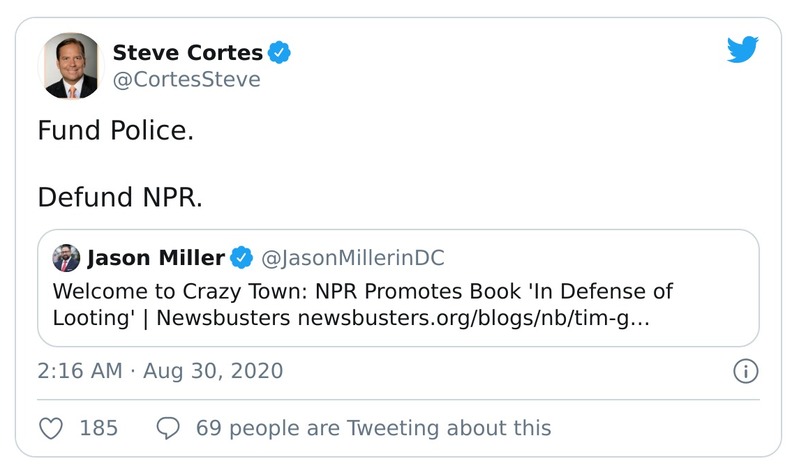The height and width of the screenshot is (475, 799).
Task: Click the "Fund Police." tweet text
Action: pos(116,130)
